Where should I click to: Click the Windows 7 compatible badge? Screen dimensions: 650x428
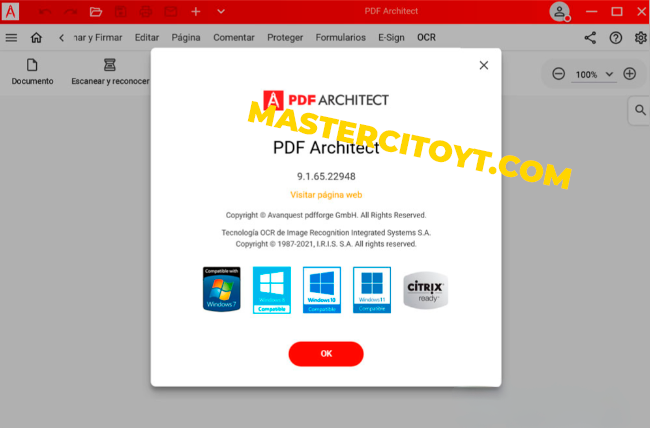[221, 289]
